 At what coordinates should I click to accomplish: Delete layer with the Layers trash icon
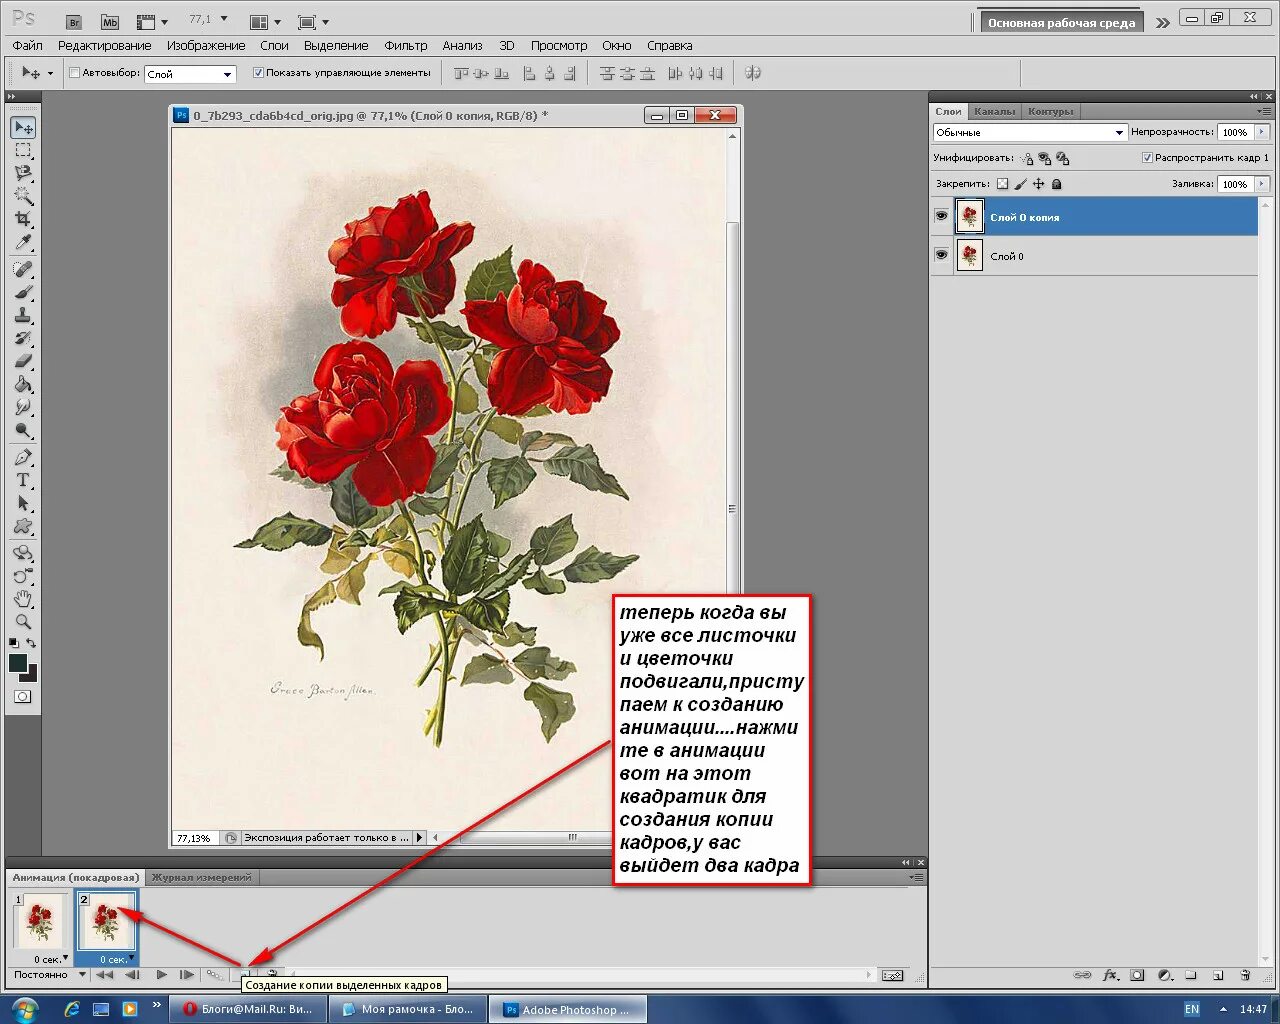[x=1245, y=975]
